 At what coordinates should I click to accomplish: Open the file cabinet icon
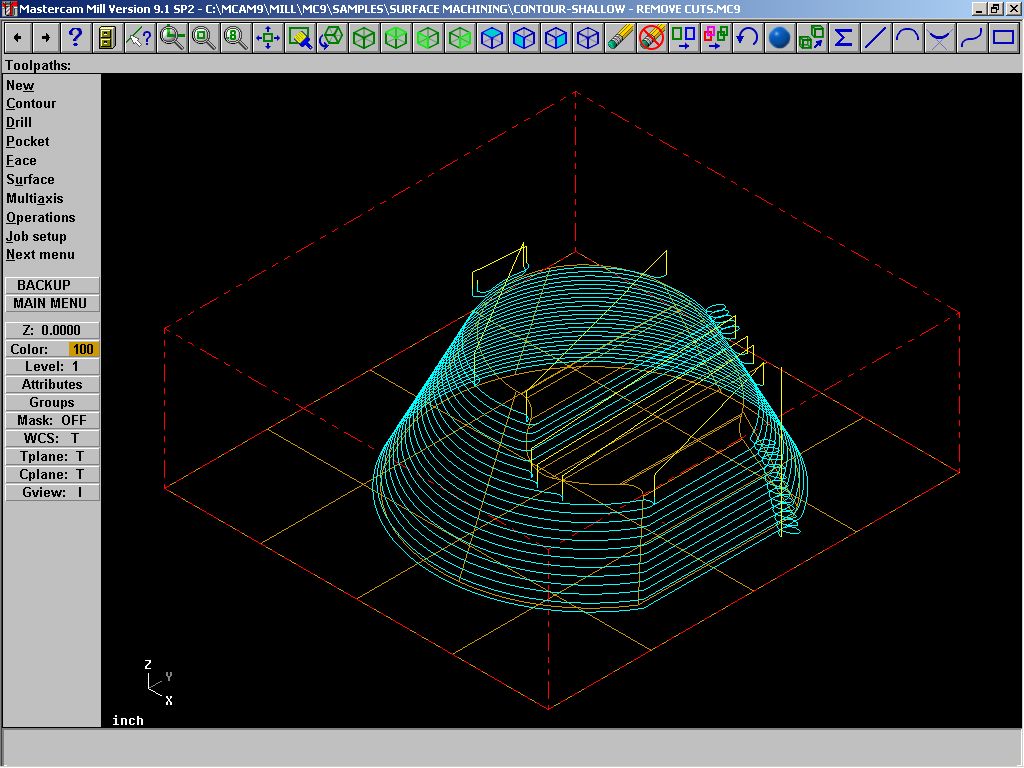point(107,38)
